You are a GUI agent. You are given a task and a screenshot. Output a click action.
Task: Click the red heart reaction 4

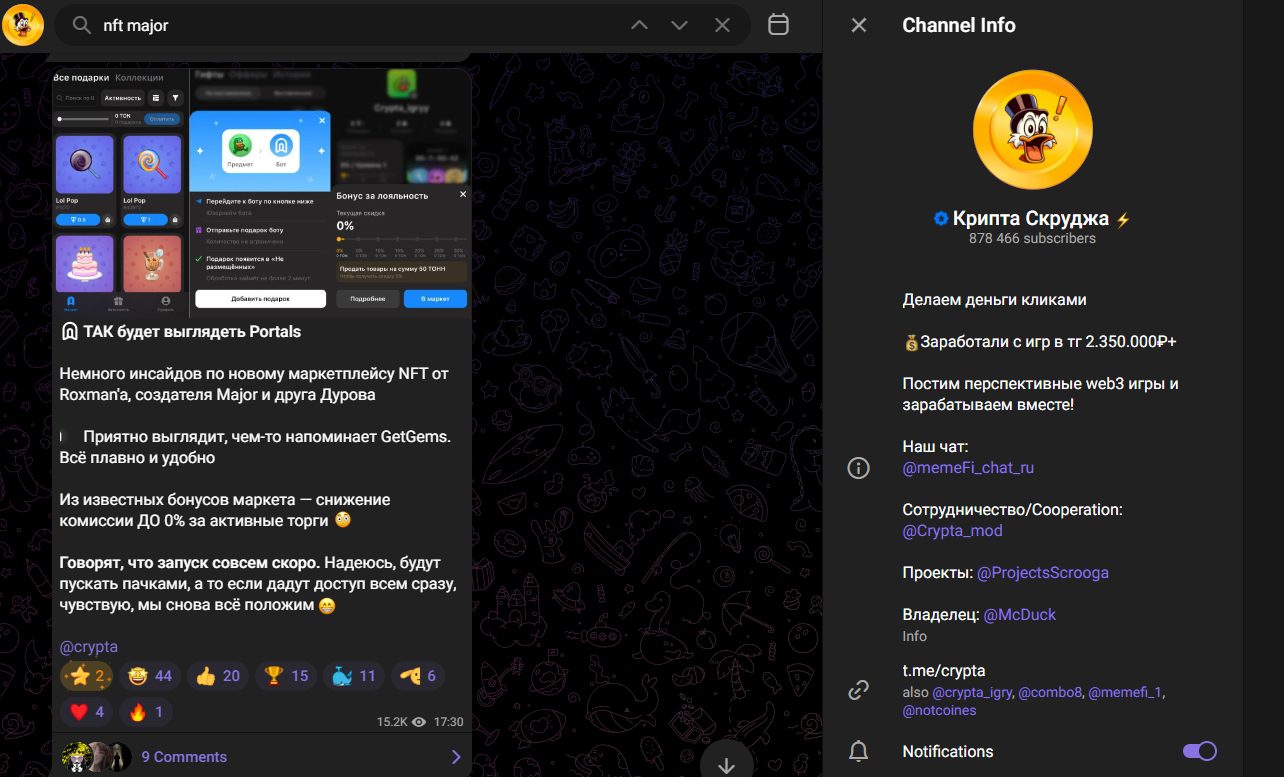point(87,712)
